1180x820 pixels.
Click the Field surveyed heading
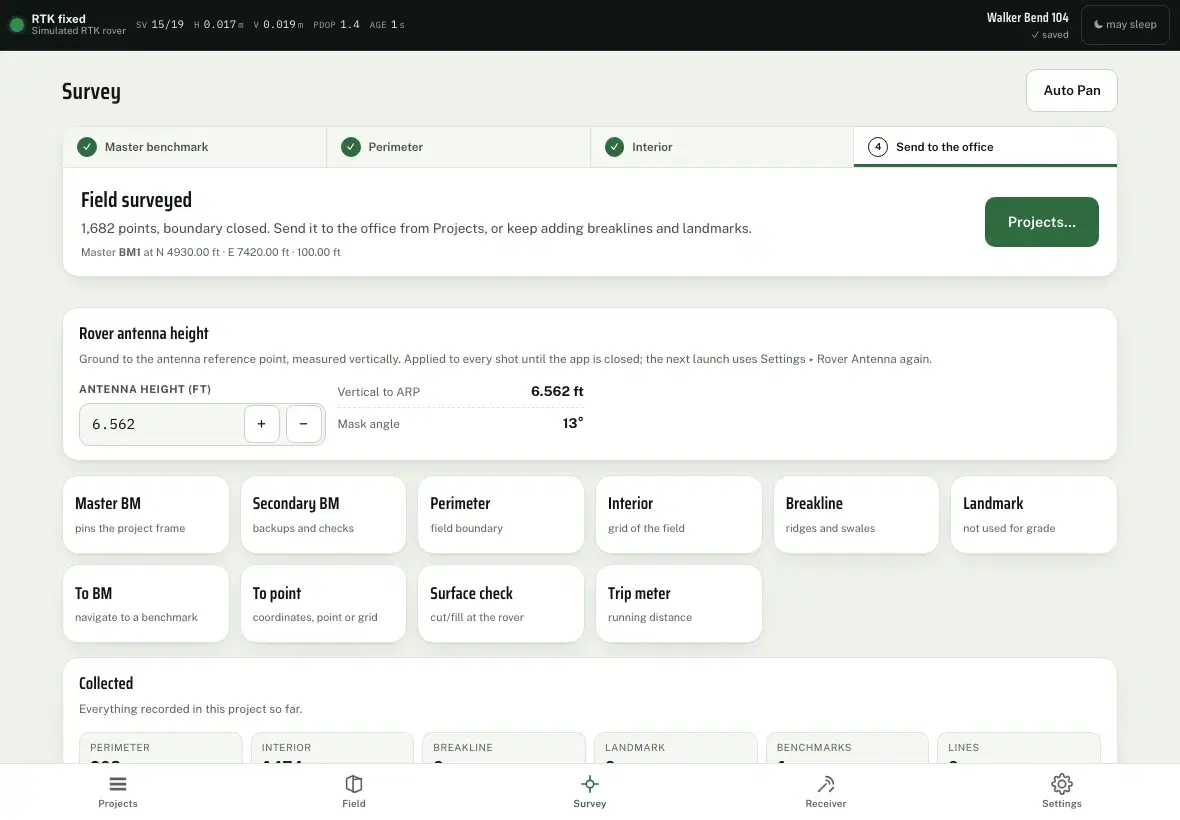pyautogui.click(x=136, y=200)
